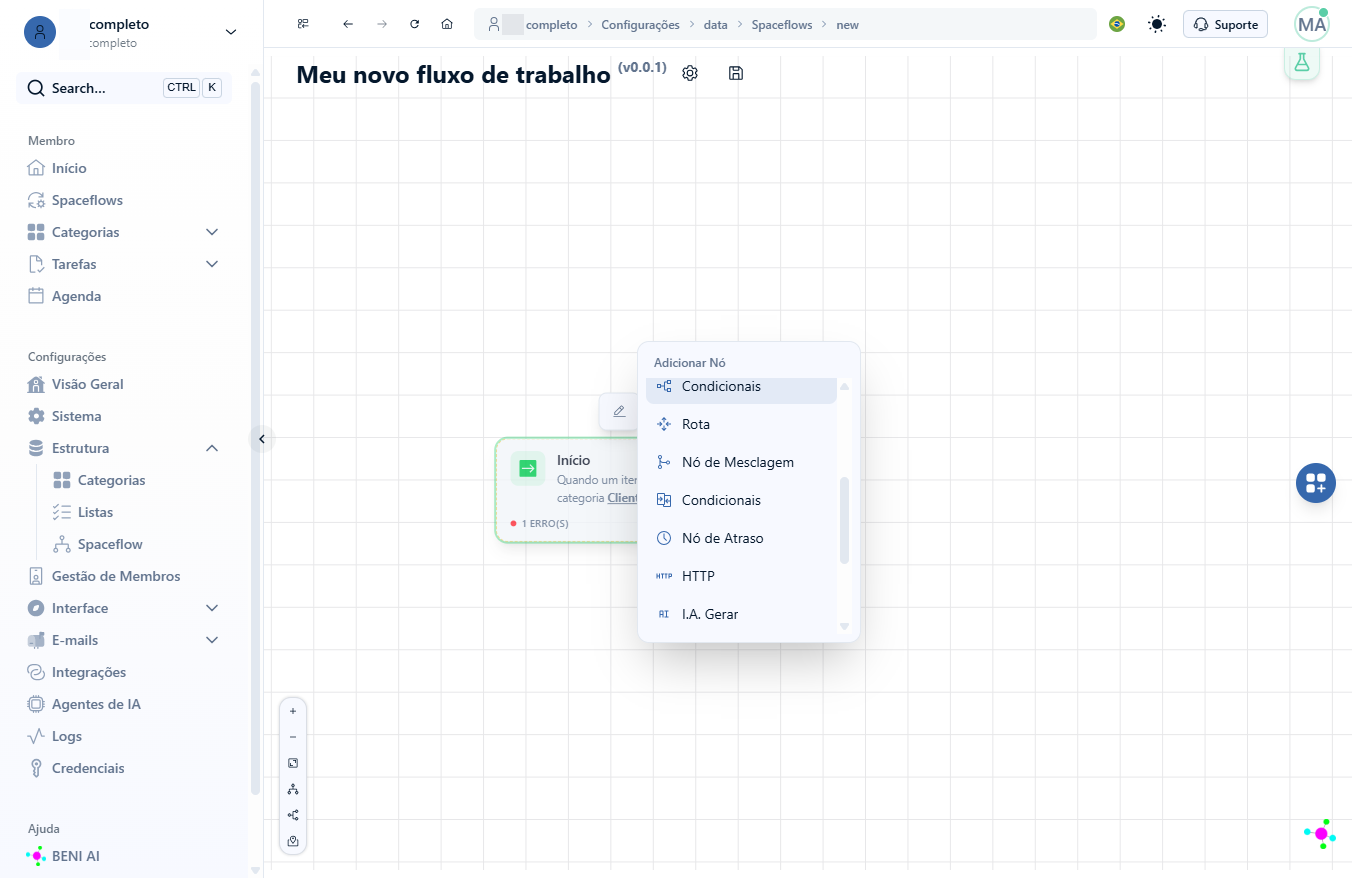
Task: Collapse the Estrutura section
Action: (212, 448)
